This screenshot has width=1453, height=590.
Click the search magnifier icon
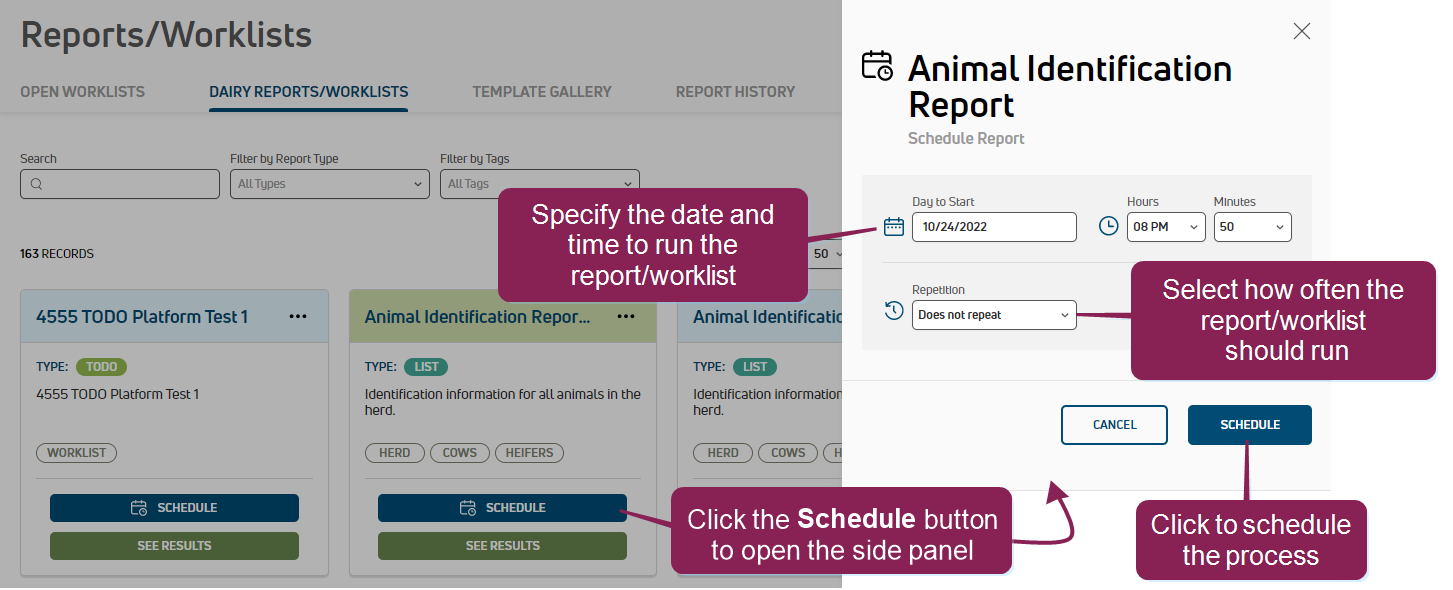36,184
